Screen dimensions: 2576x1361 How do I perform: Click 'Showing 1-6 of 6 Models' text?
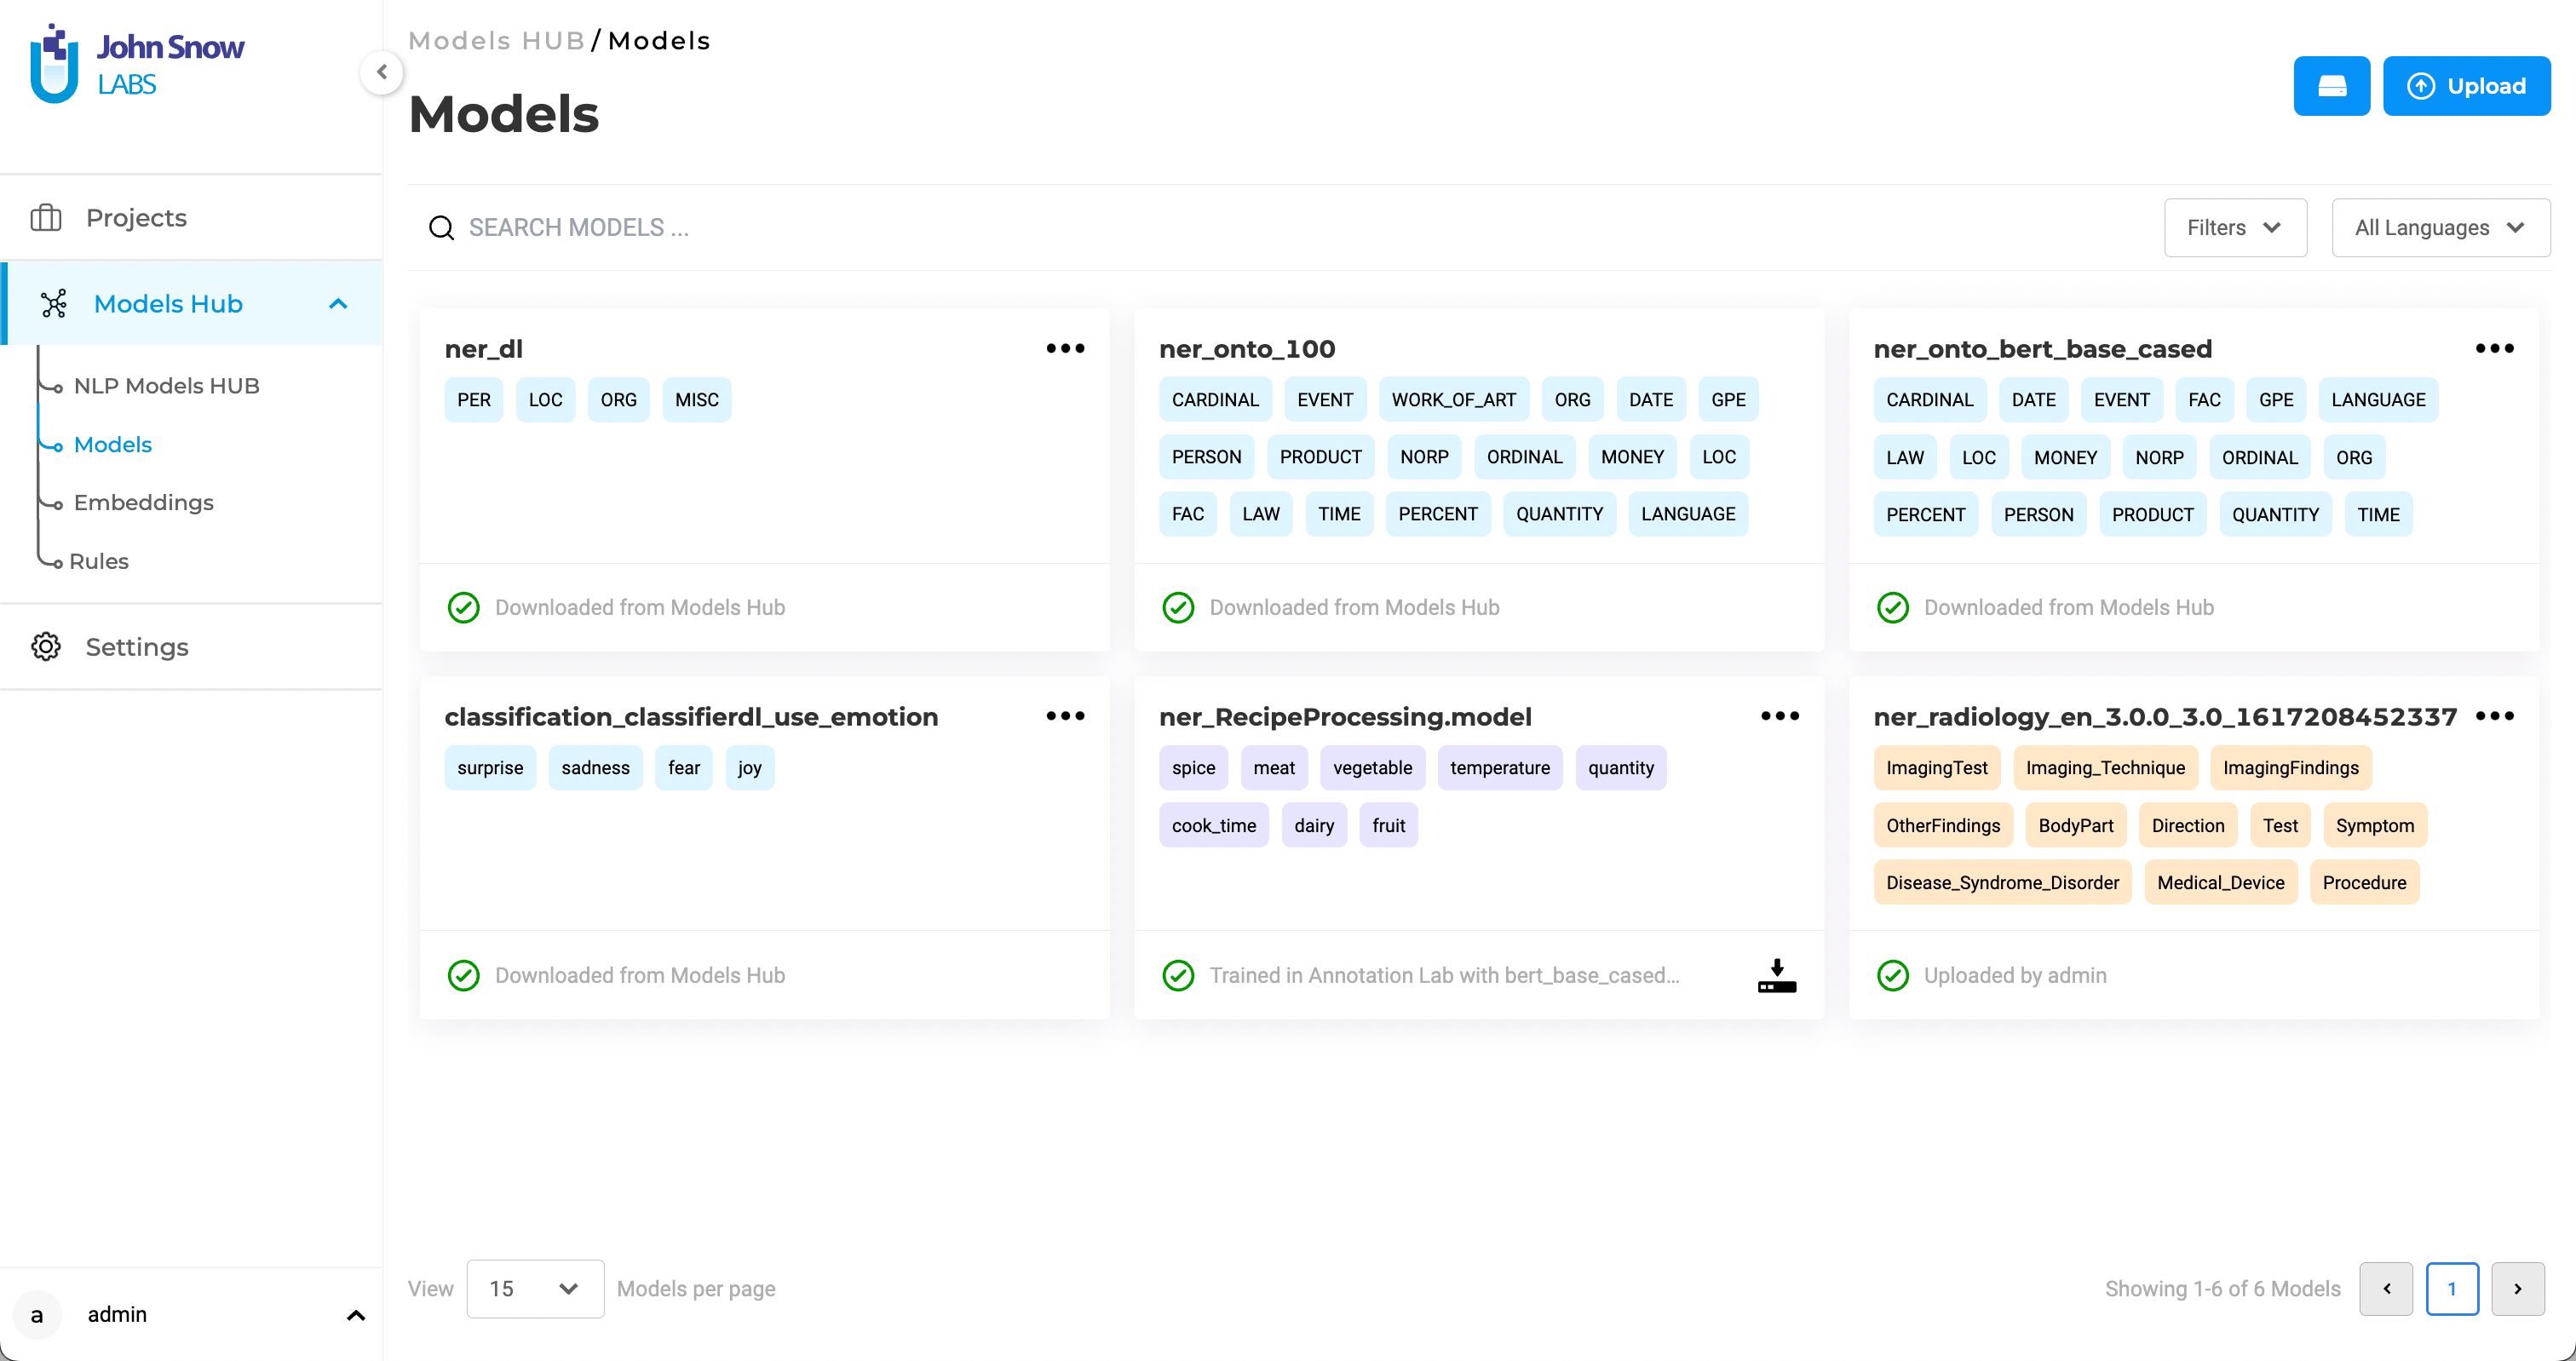(2222, 1289)
